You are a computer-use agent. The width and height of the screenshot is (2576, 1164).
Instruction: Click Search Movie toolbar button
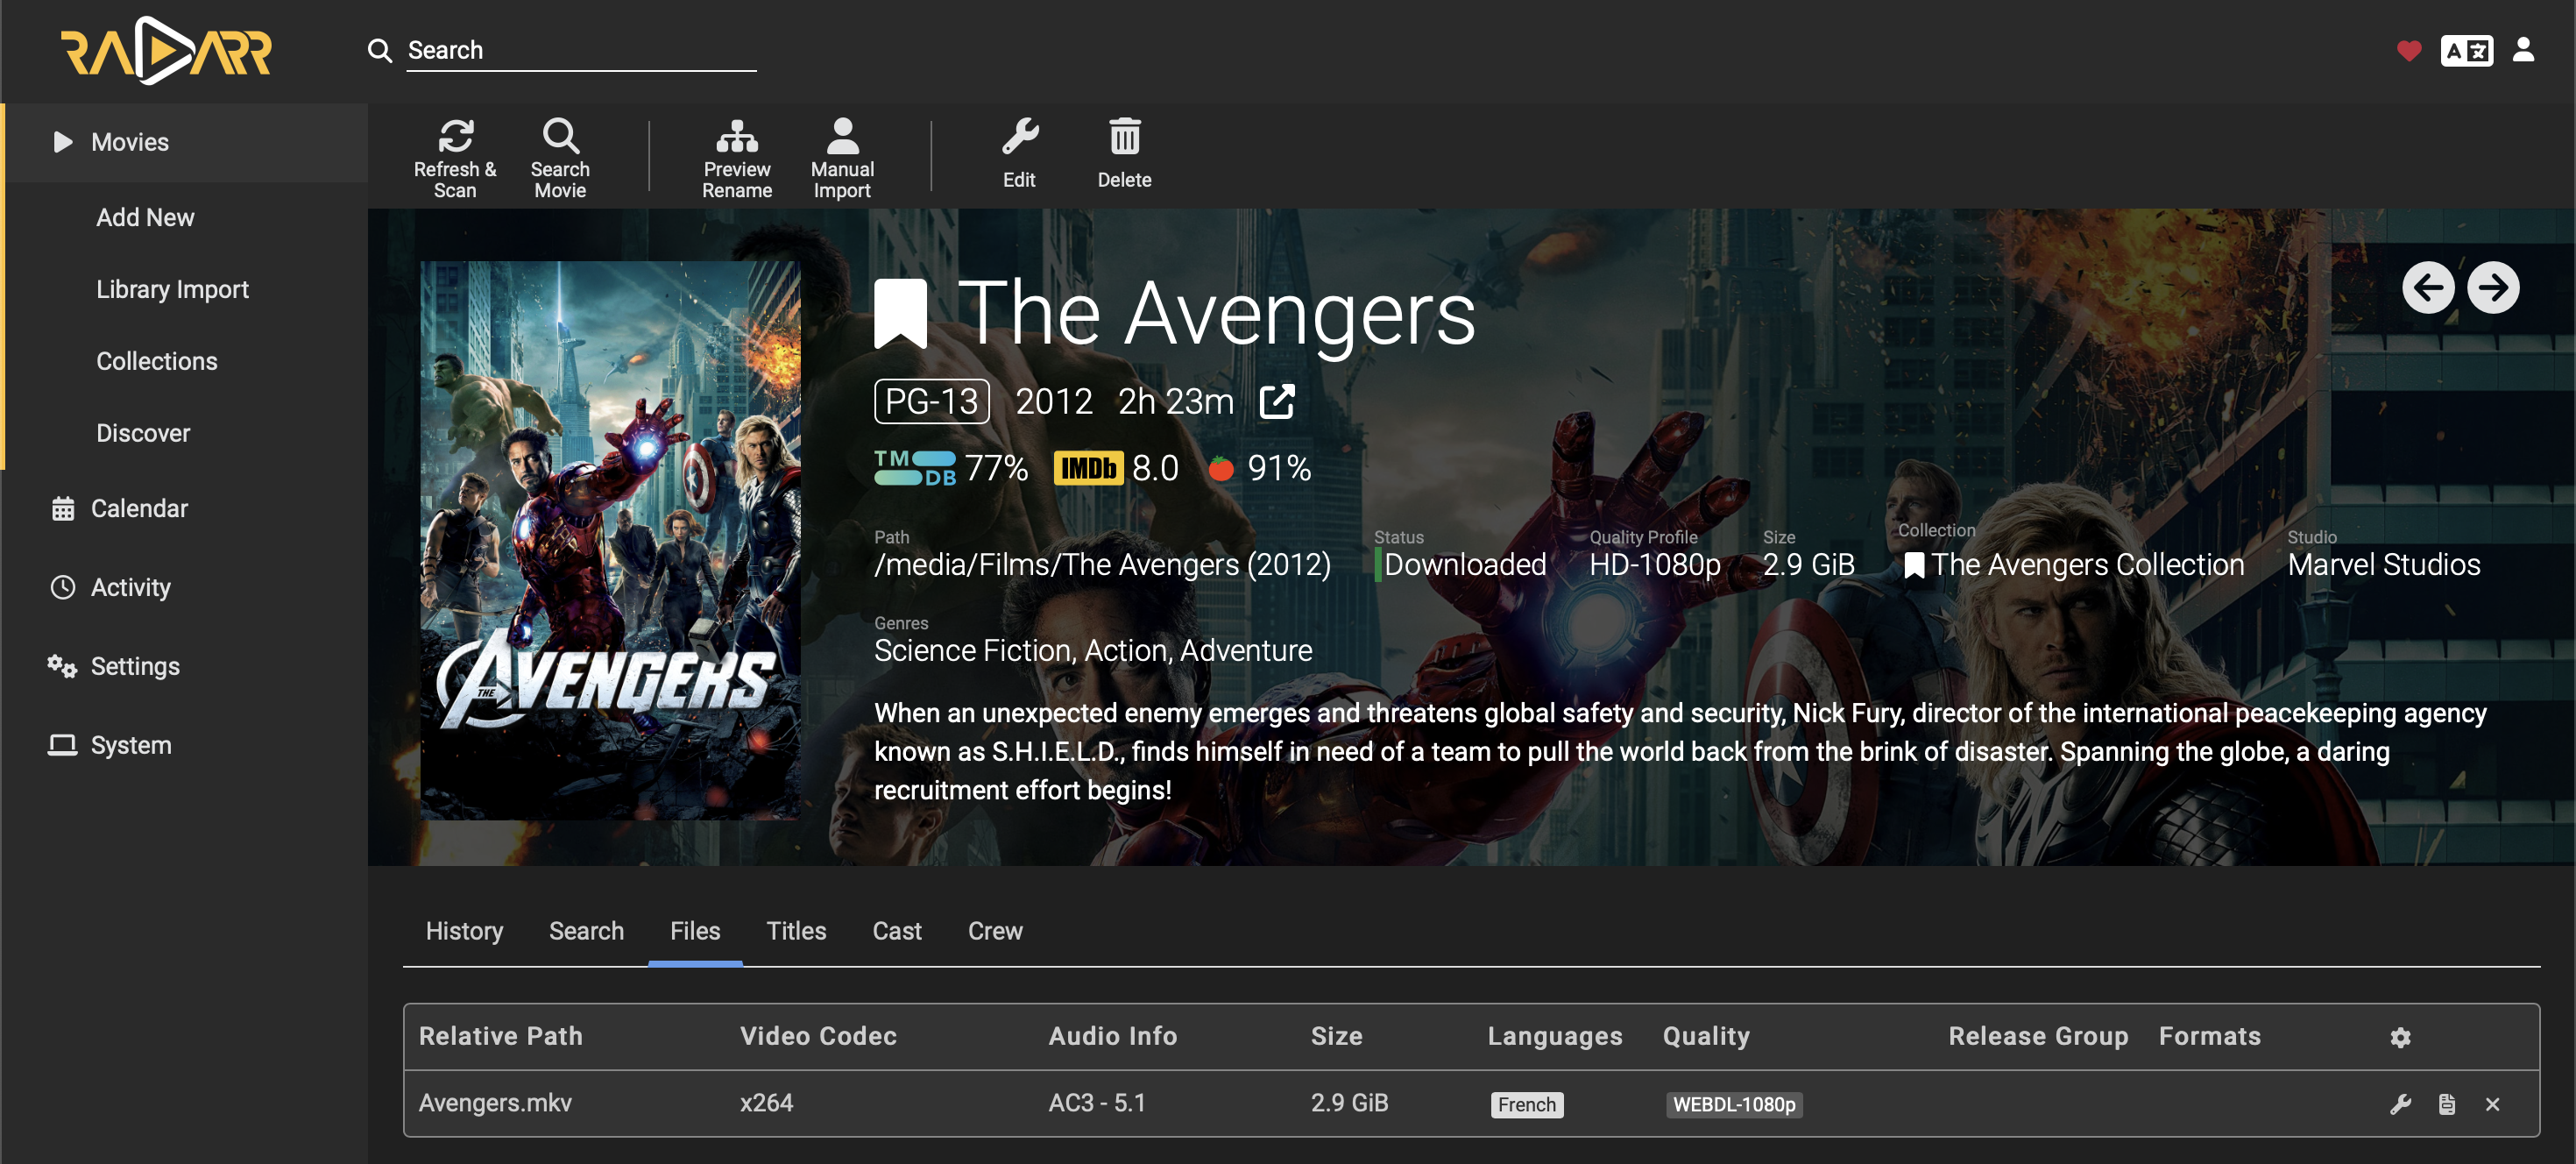coord(560,158)
